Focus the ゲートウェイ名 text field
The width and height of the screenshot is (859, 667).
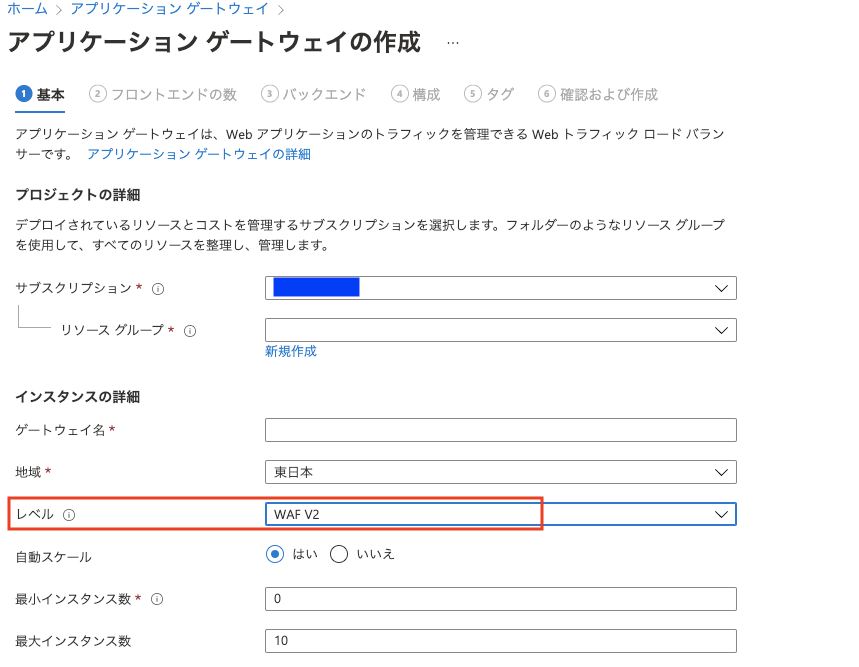pos(501,430)
